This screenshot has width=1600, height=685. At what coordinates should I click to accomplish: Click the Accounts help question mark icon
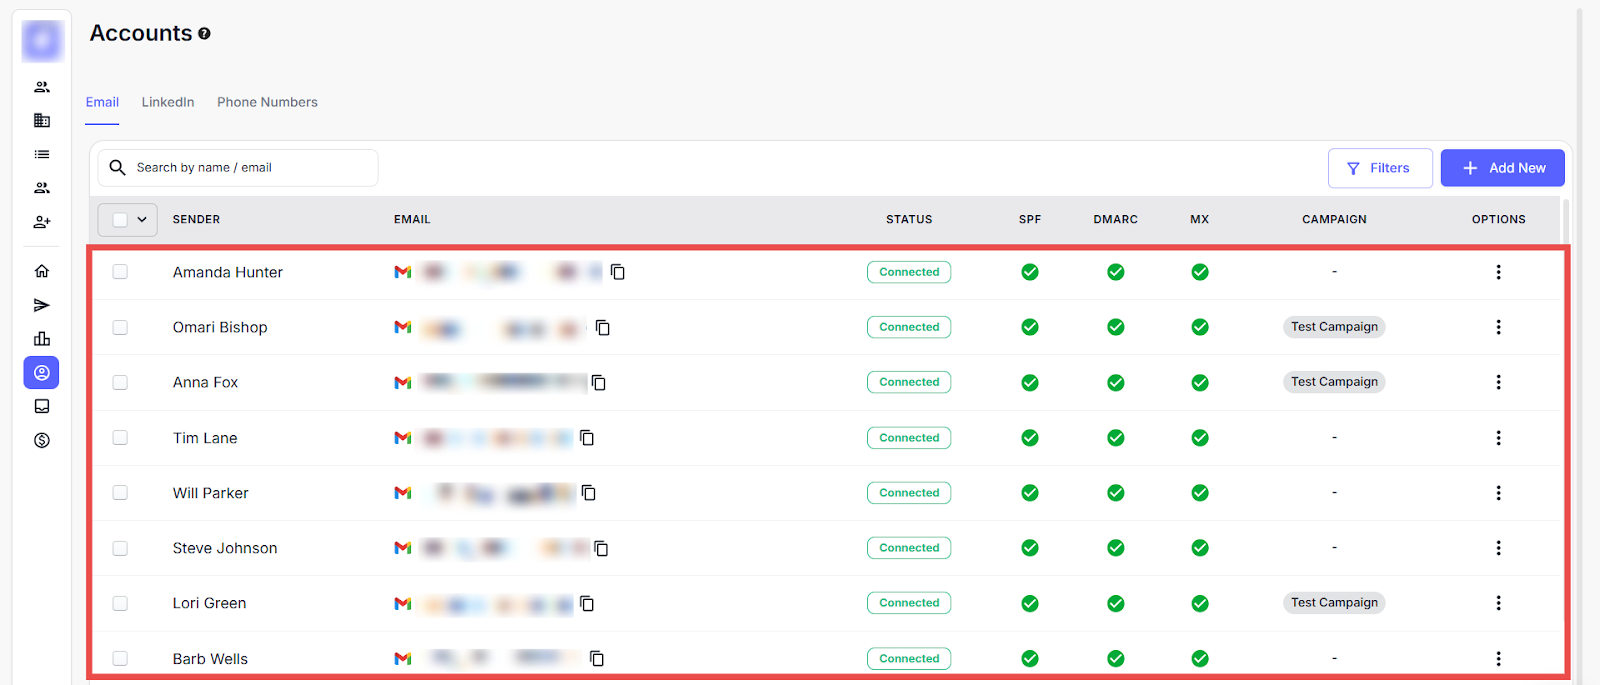[204, 34]
